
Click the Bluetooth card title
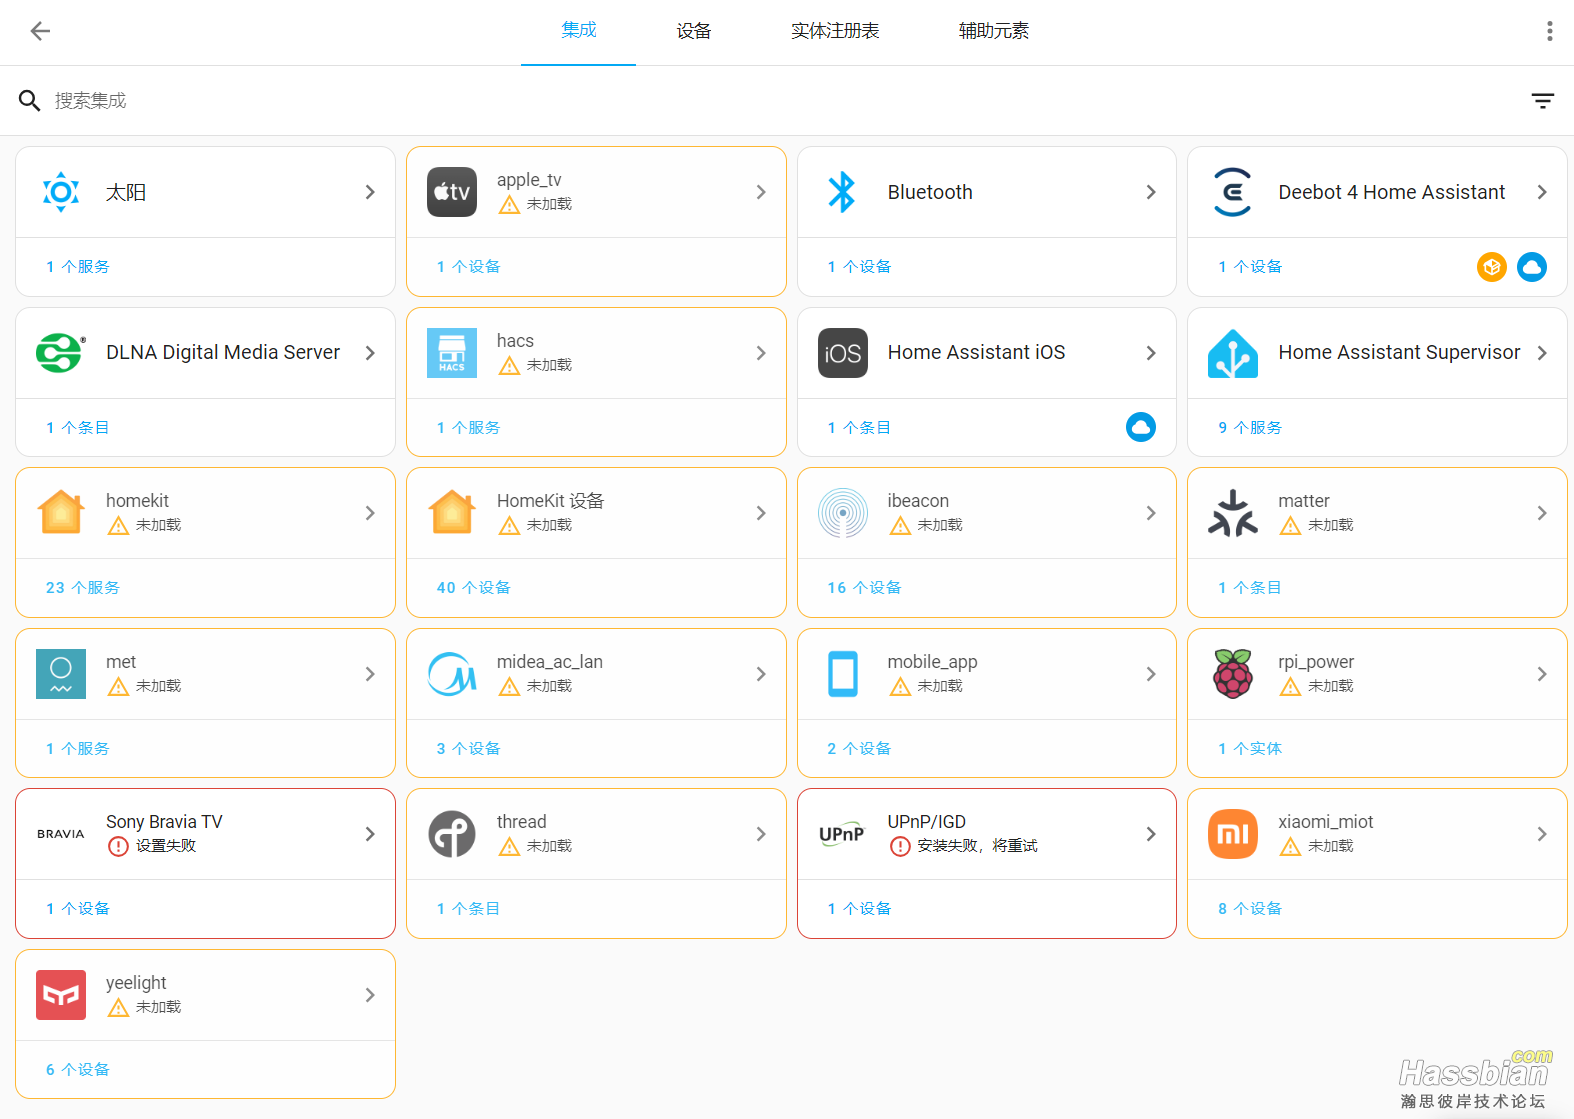click(930, 192)
